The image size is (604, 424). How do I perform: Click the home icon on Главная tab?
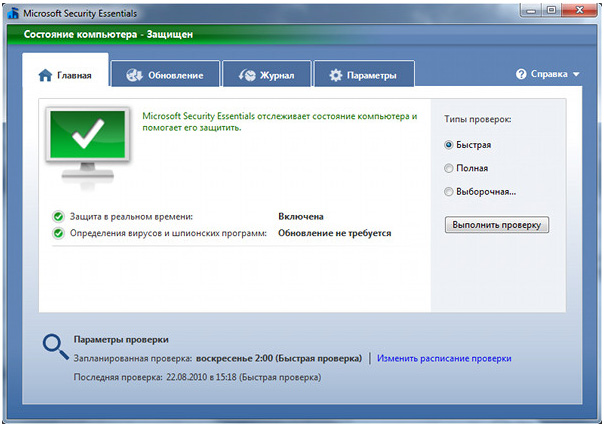45,75
